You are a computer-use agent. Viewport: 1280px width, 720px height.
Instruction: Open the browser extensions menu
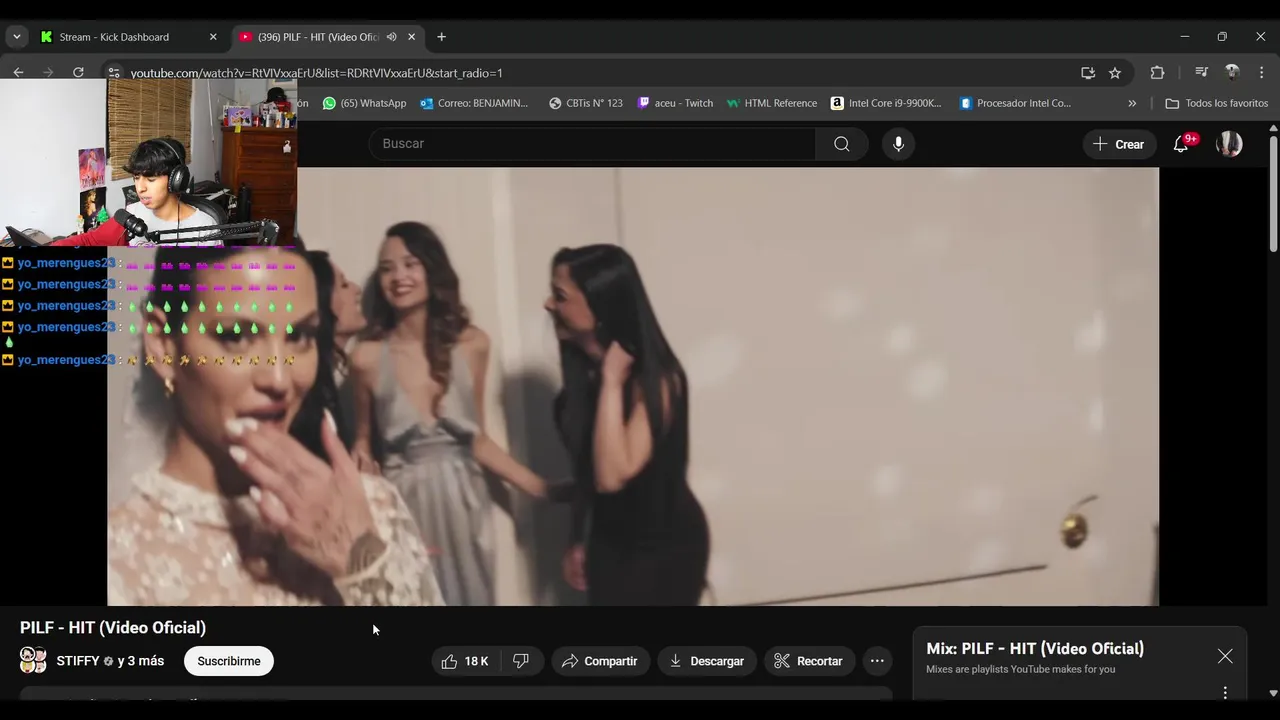pyautogui.click(x=1157, y=72)
